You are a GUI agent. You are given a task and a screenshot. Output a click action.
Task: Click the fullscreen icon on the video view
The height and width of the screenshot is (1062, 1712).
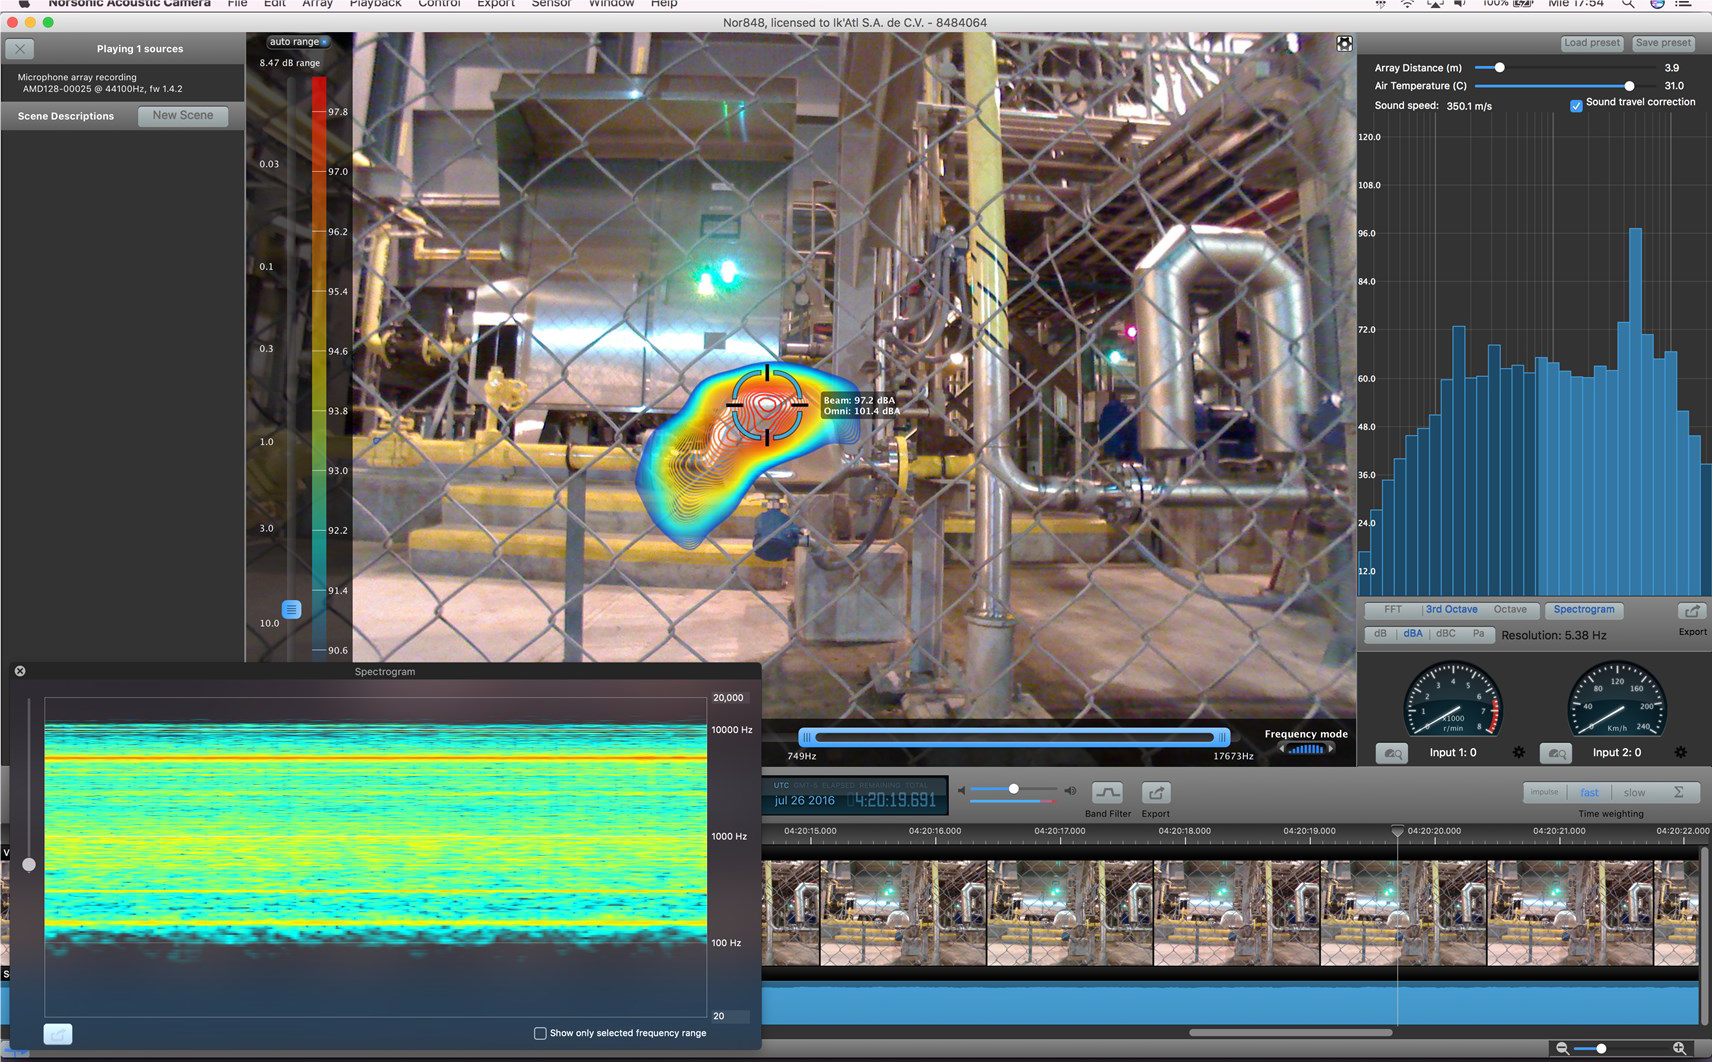pos(1344,43)
